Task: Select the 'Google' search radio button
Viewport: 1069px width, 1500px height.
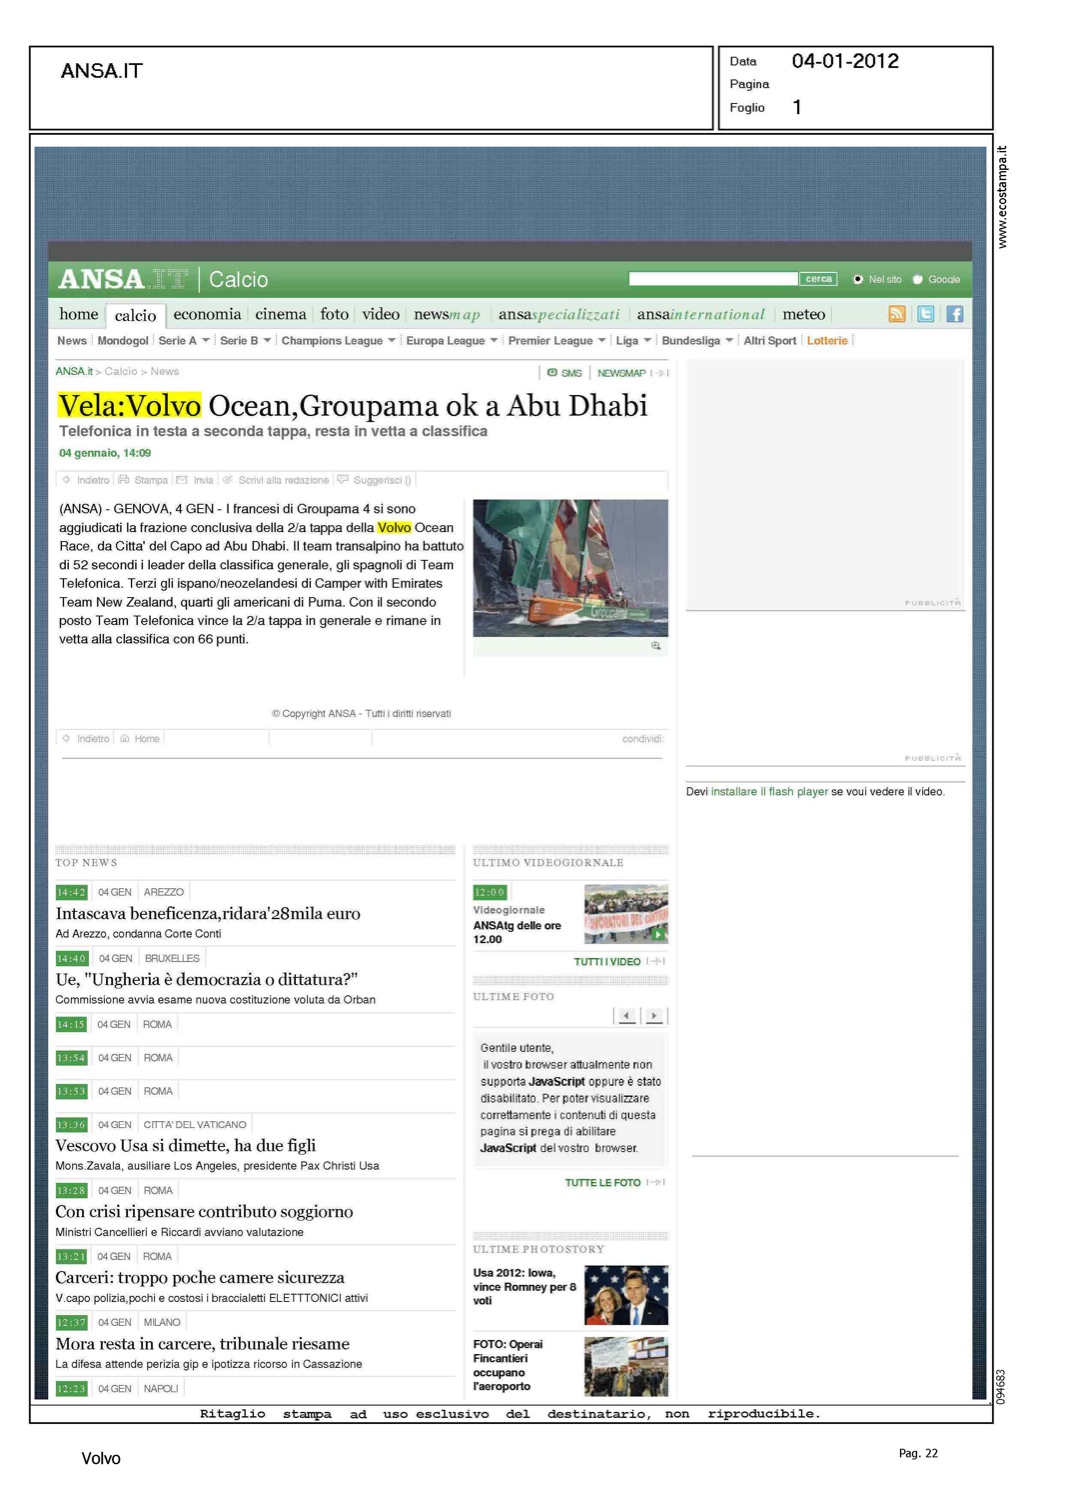Action: (917, 280)
